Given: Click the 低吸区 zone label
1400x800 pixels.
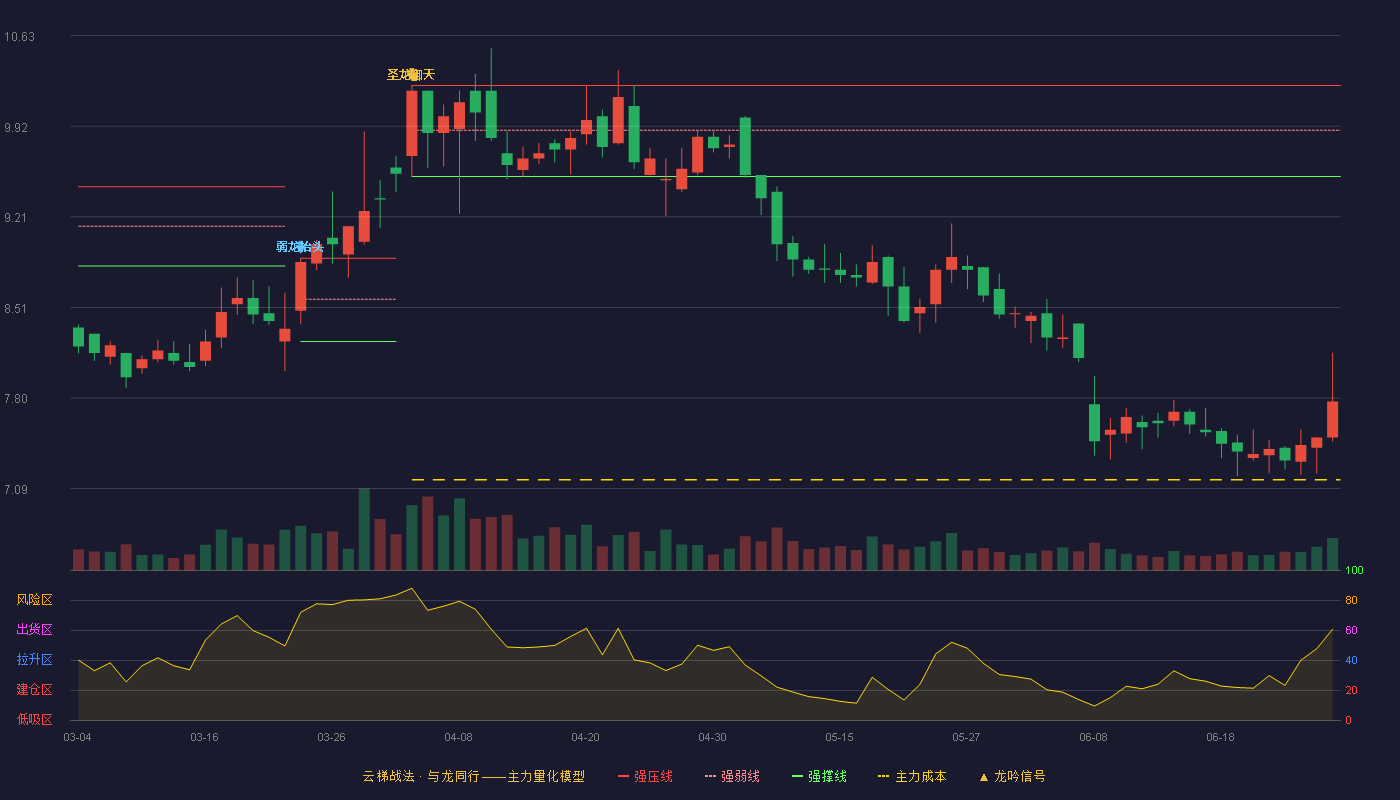Looking at the screenshot, I should (34, 719).
